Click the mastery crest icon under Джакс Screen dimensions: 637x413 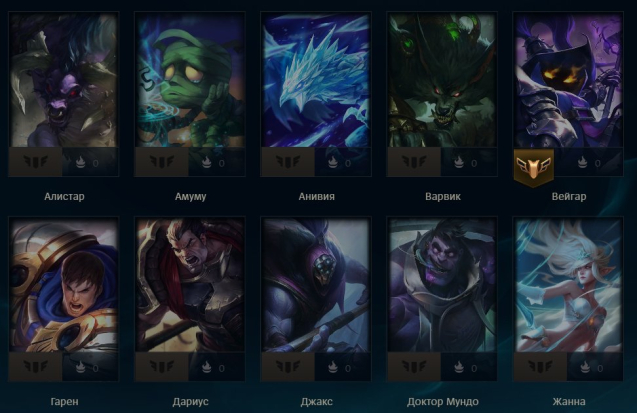pyautogui.click(x=288, y=366)
